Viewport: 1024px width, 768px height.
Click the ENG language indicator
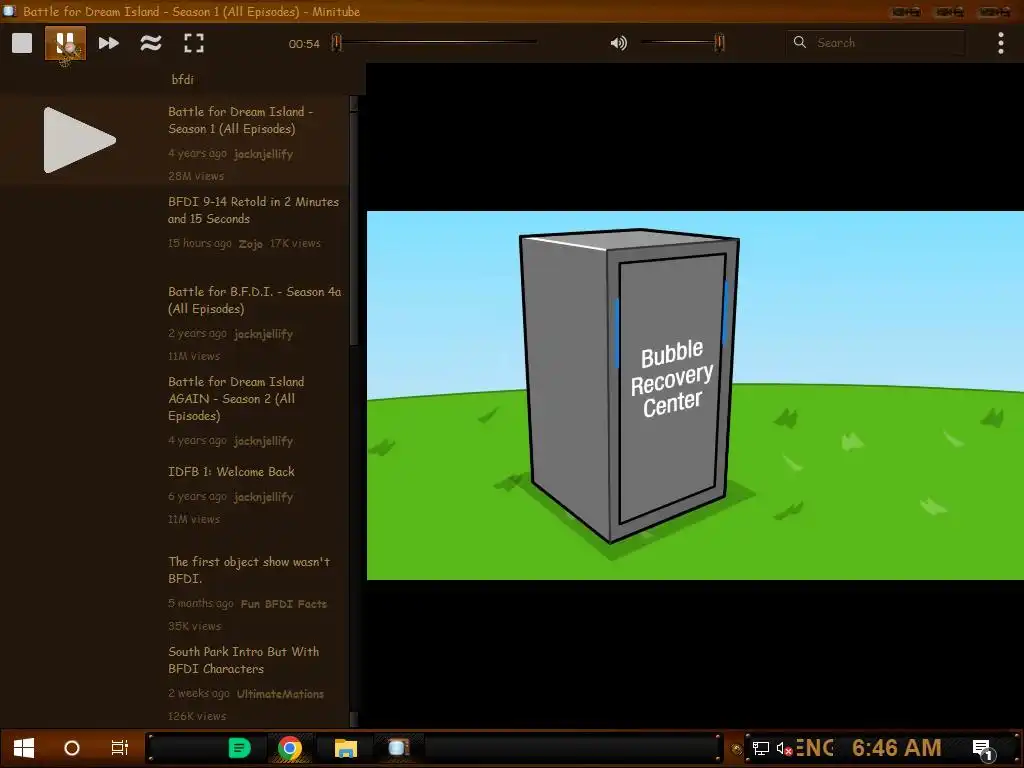[x=814, y=748]
